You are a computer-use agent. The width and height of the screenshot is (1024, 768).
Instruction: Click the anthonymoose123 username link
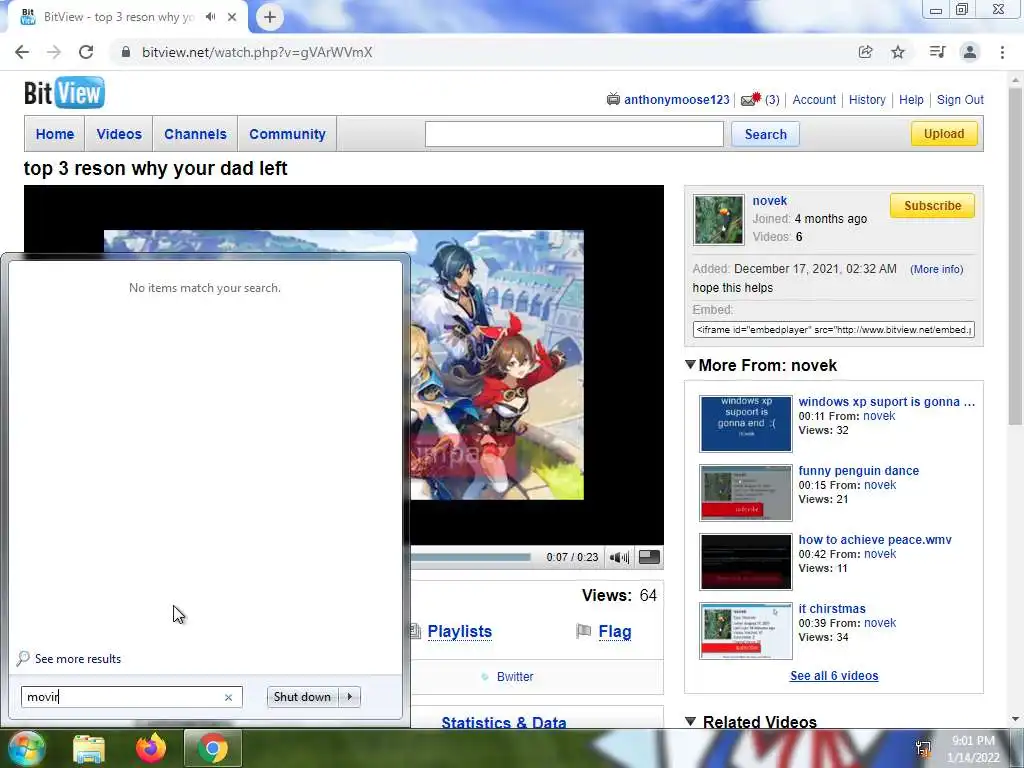677,99
